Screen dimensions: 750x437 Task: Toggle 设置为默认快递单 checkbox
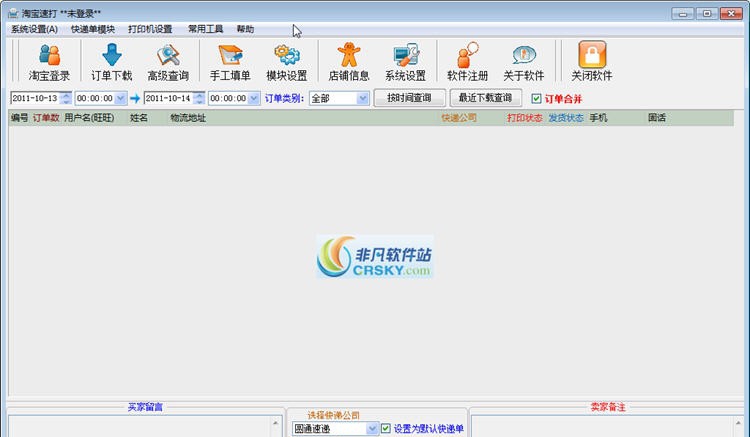point(386,428)
